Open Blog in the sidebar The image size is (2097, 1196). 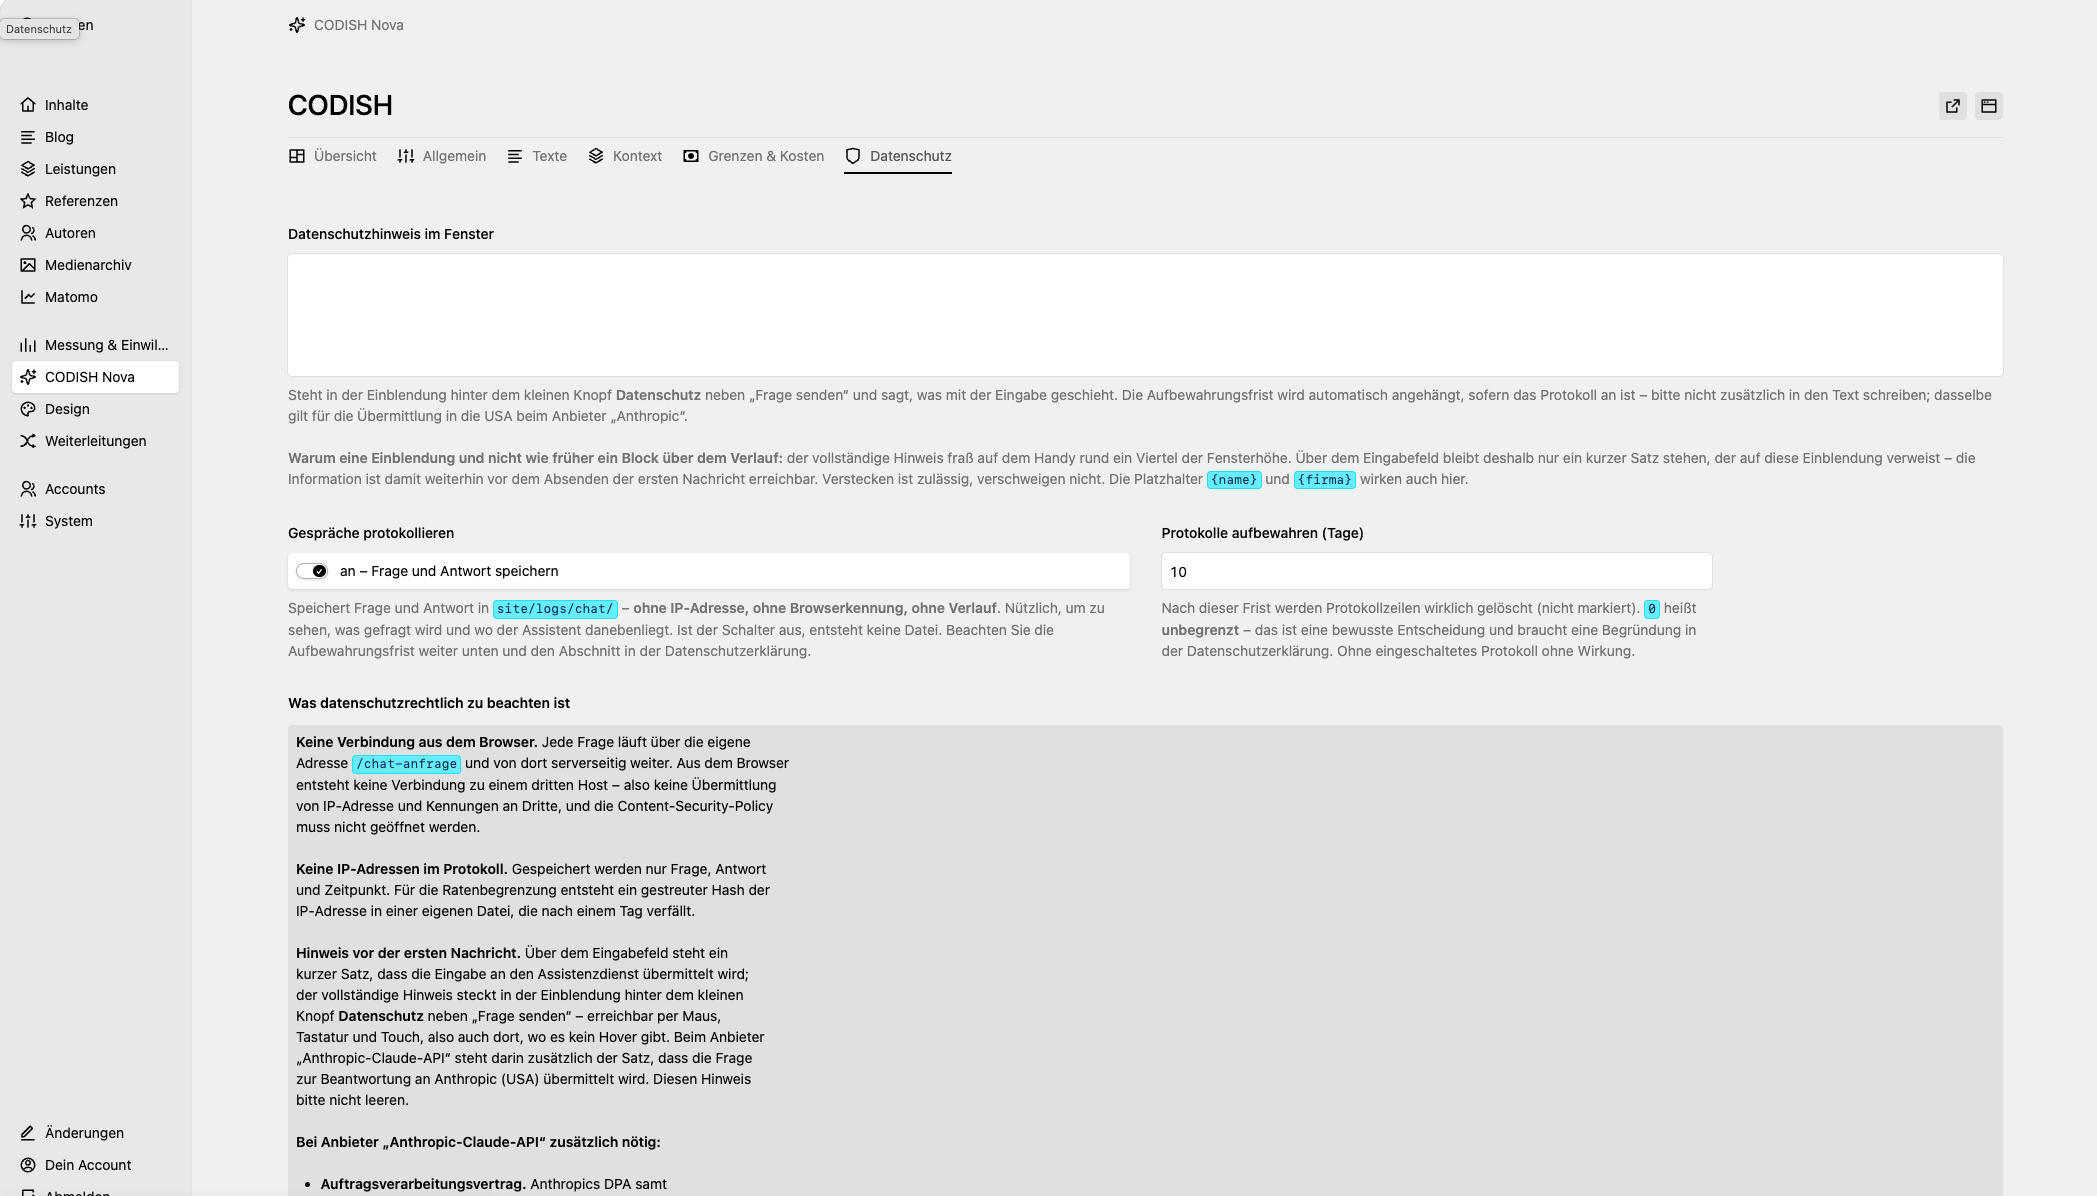95,137
